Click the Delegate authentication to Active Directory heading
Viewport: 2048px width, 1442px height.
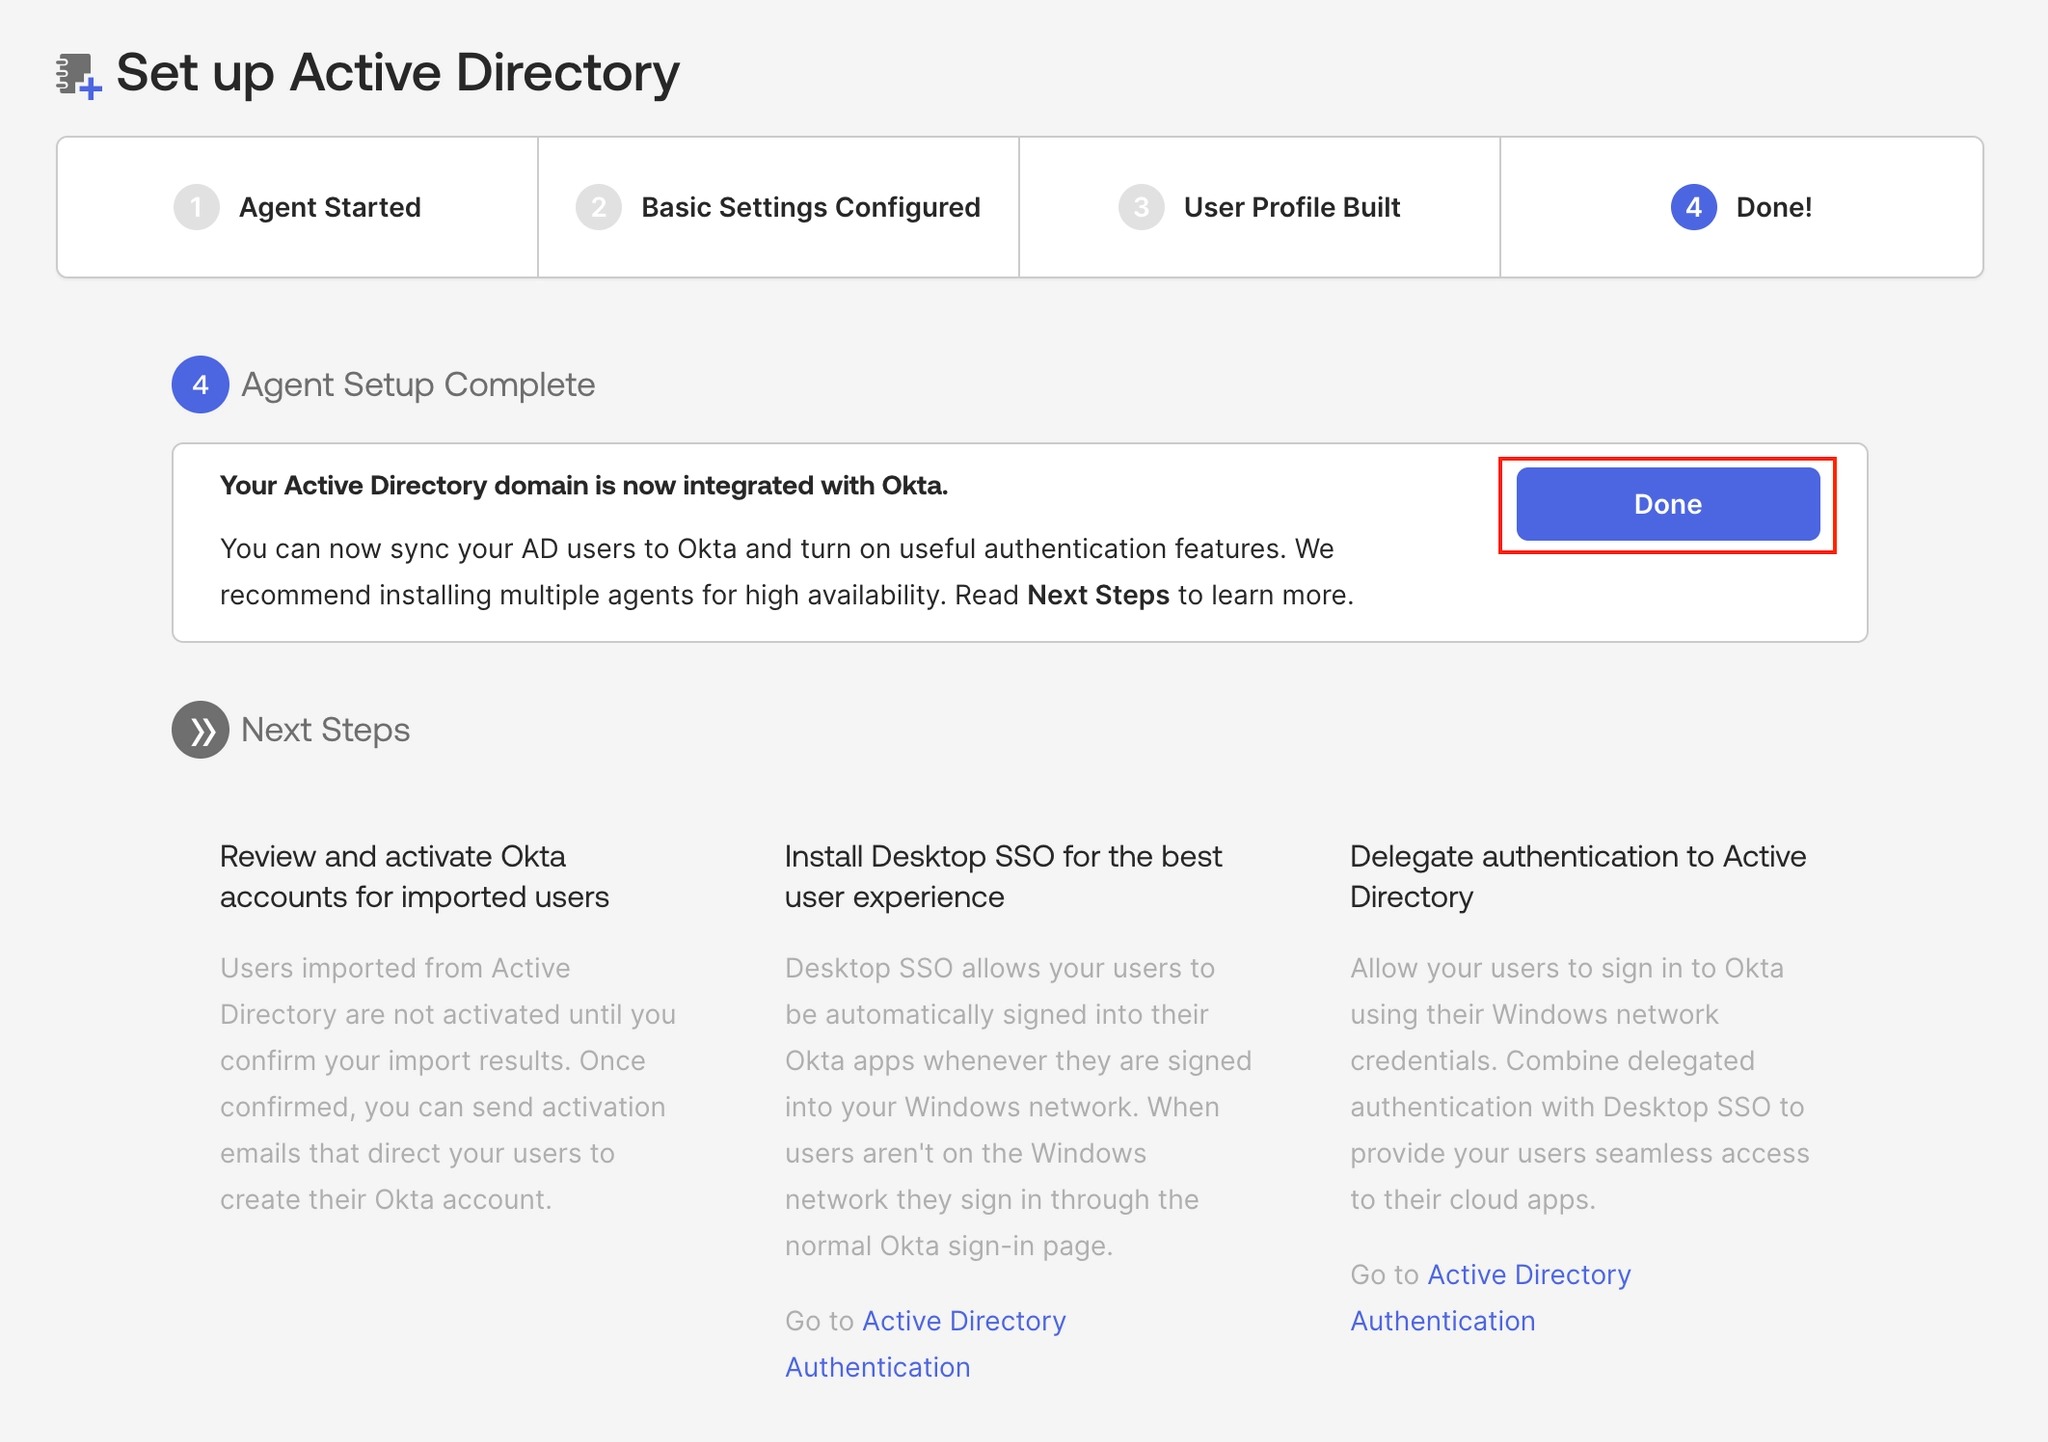click(x=1578, y=877)
